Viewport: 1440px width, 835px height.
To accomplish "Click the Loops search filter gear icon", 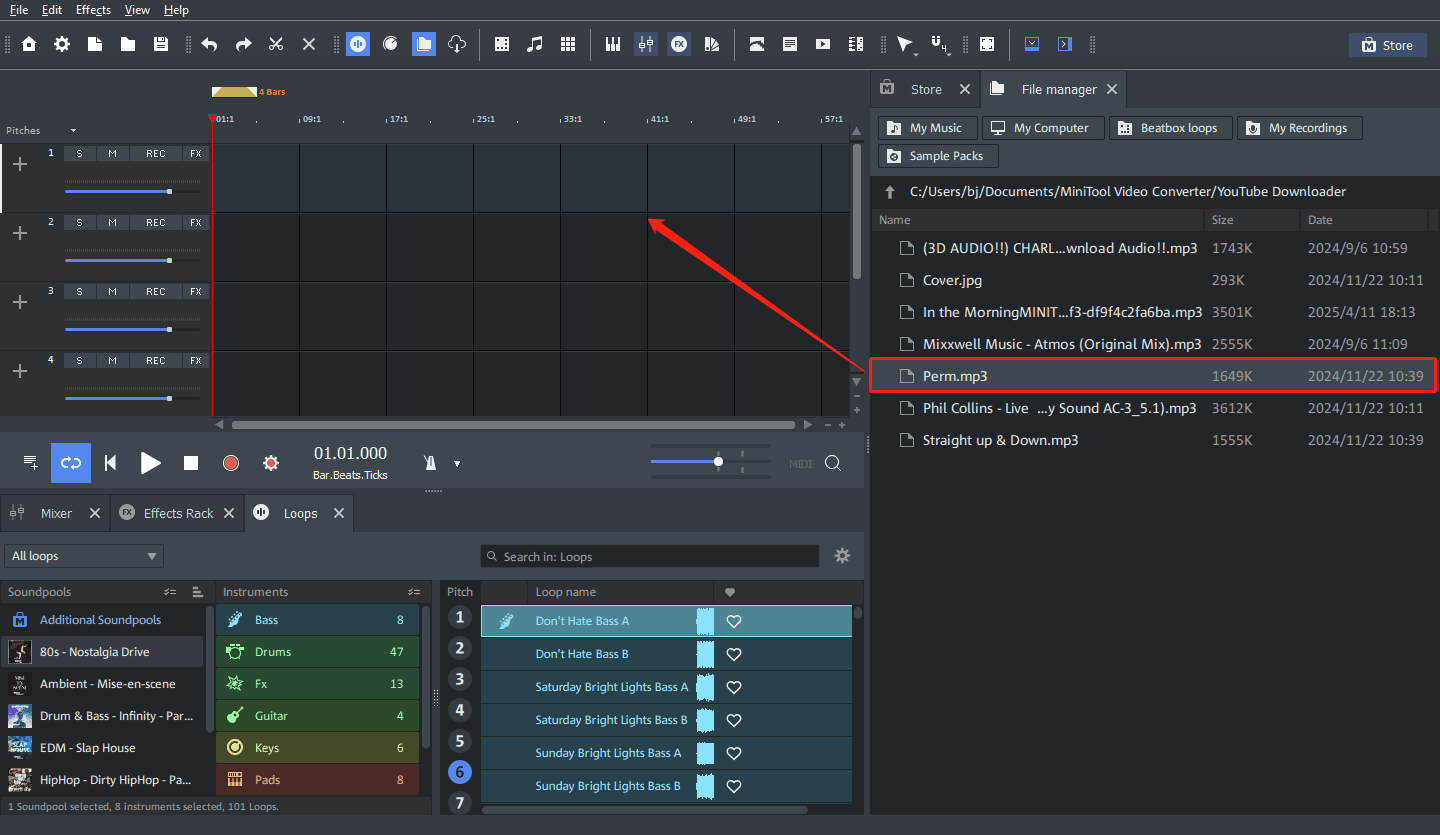I will pyautogui.click(x=842, y=556).
